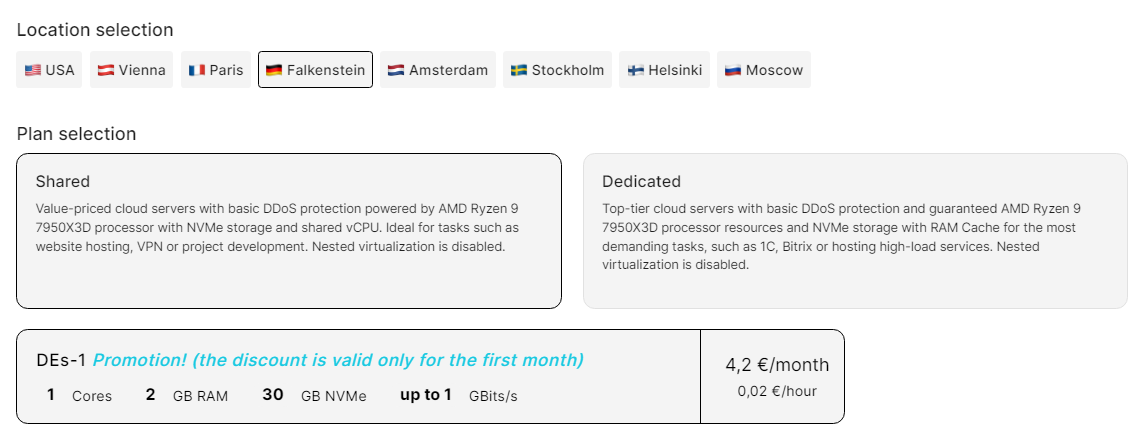
Task: Click the up to 1 GBits/s spec
Action: pos(458,395)
